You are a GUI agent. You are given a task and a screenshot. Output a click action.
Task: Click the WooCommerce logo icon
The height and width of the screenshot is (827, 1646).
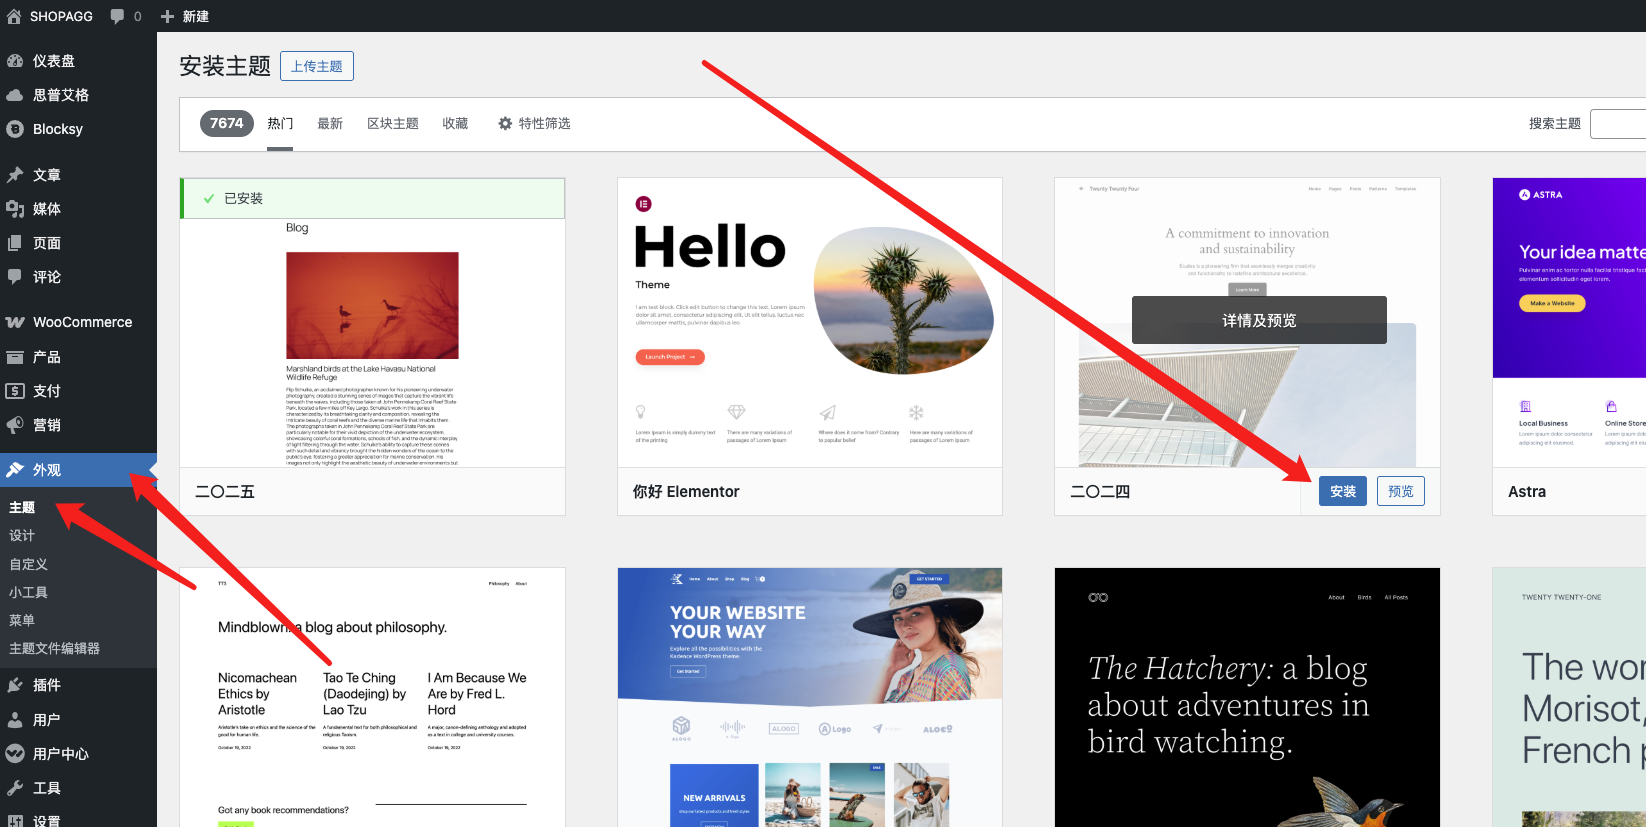15,322
